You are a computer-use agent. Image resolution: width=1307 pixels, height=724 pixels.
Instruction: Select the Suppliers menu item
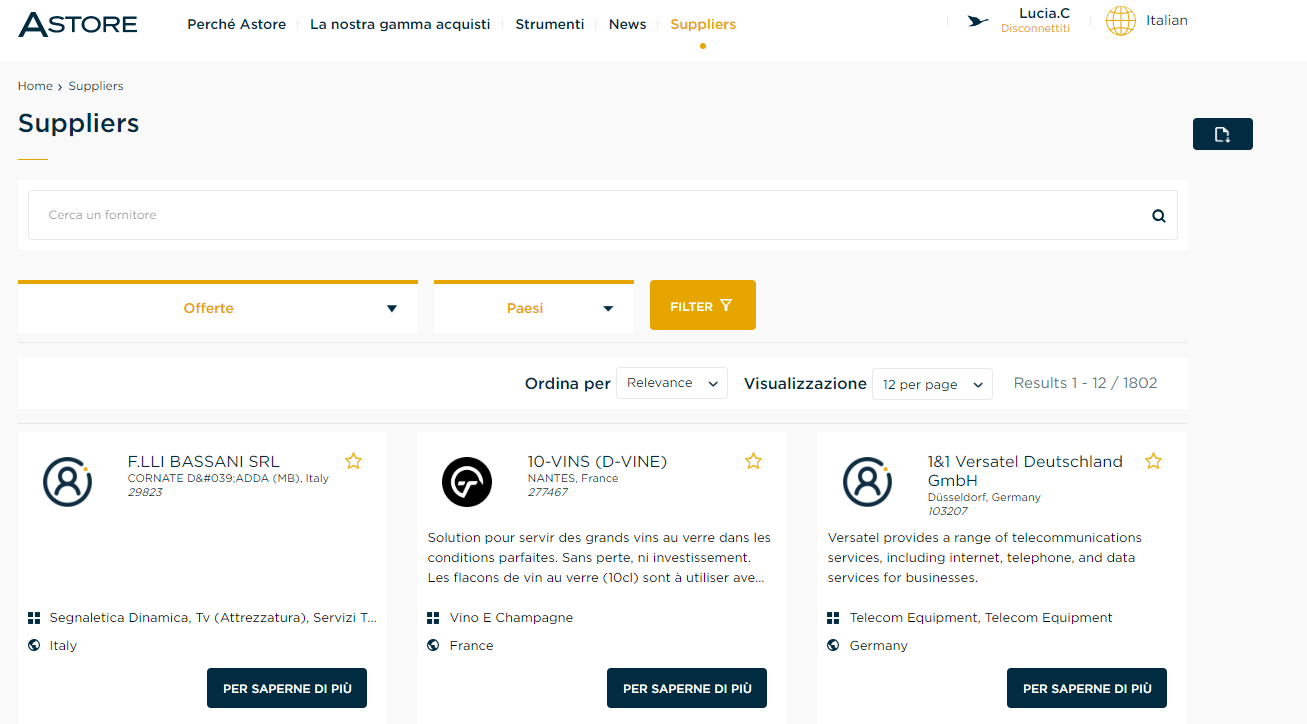tap(703, 24)
